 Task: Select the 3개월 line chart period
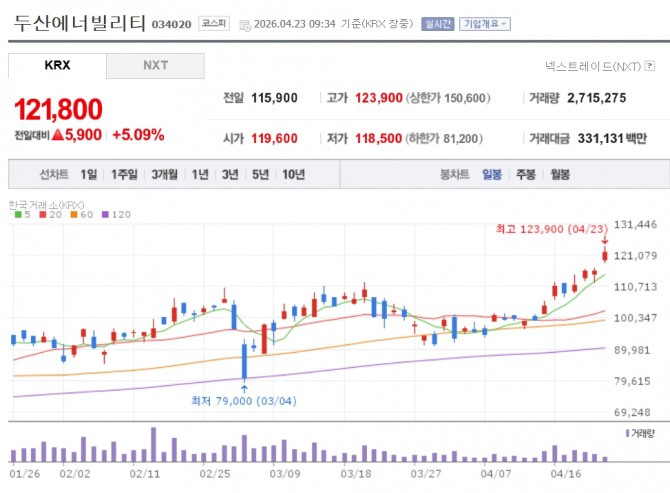coord(165,174)
